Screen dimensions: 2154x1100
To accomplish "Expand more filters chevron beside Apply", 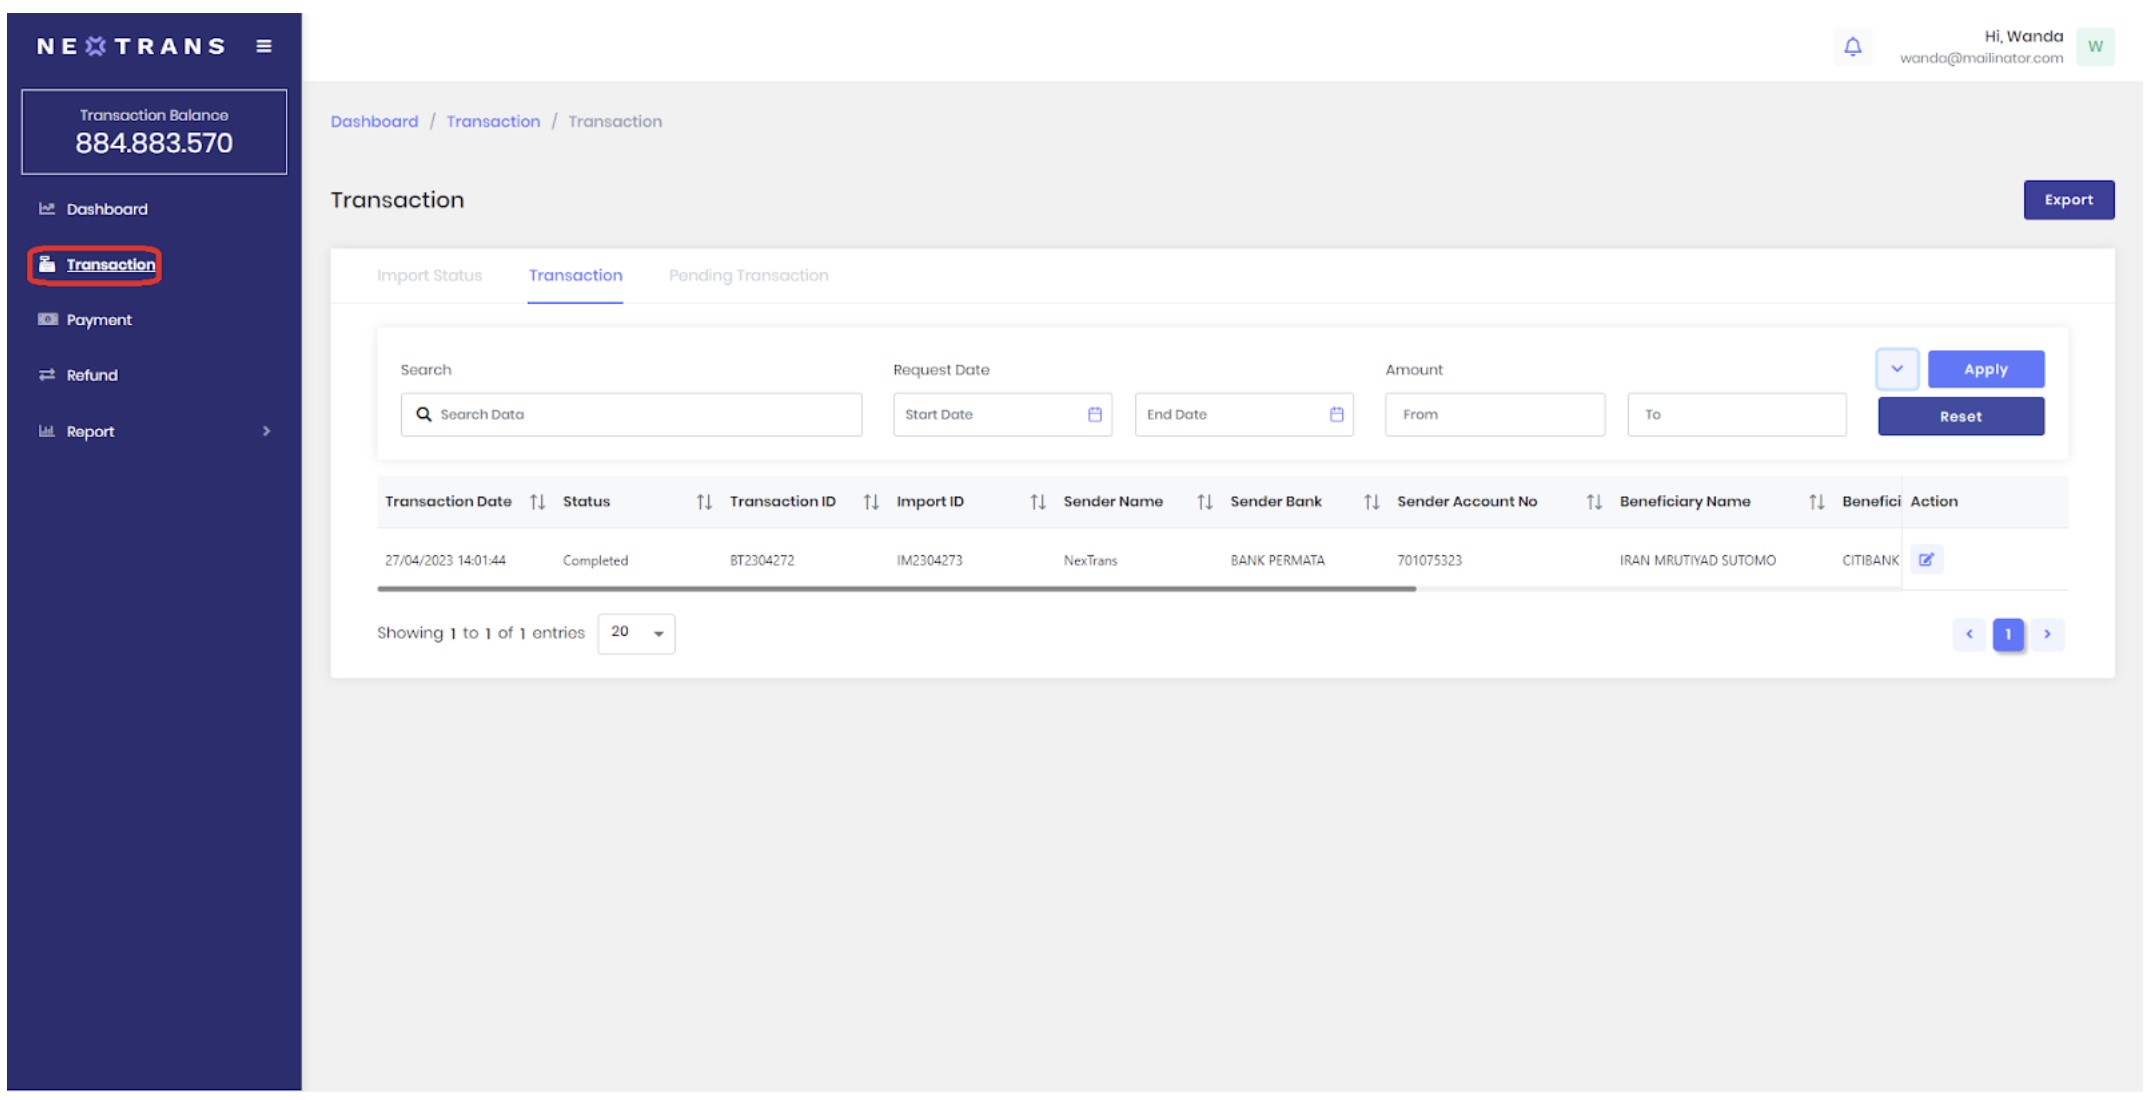I will coord(1896,369).
